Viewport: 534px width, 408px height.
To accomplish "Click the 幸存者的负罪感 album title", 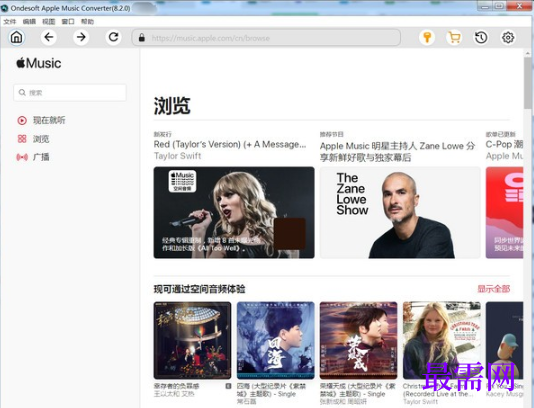I will 176,386.
